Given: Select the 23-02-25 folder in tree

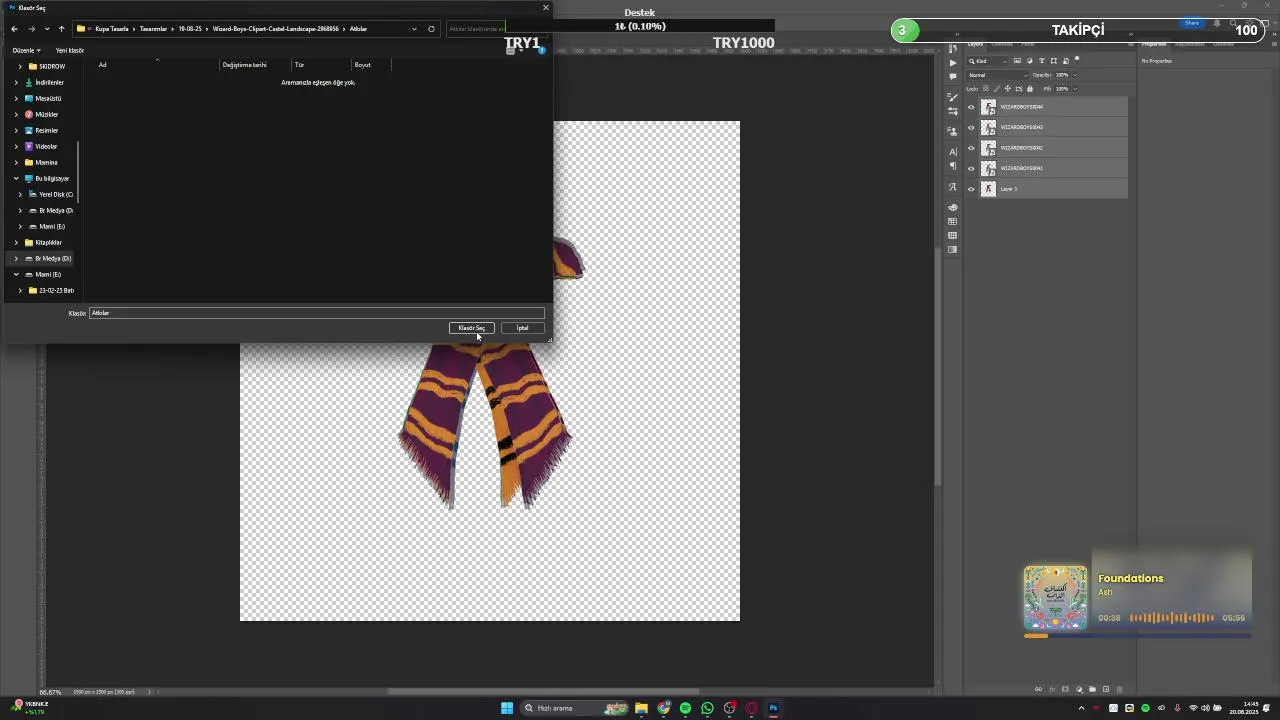Looking at the screenshot, I should (x=56, y=290).
